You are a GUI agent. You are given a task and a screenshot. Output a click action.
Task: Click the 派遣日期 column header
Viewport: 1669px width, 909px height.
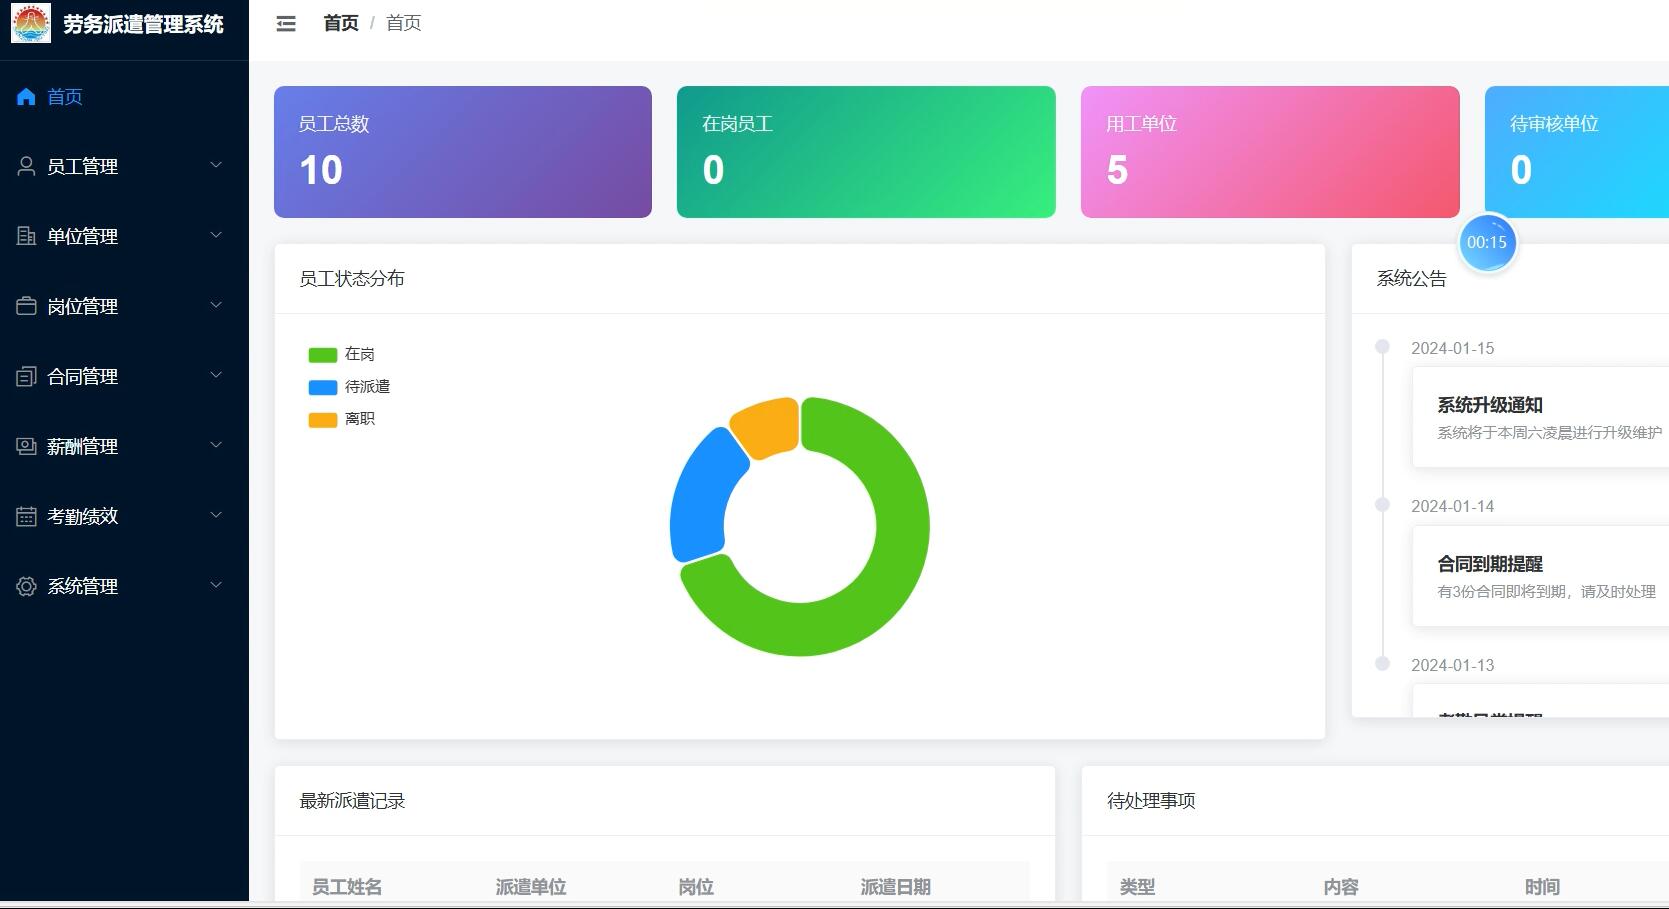coord(896,887)
